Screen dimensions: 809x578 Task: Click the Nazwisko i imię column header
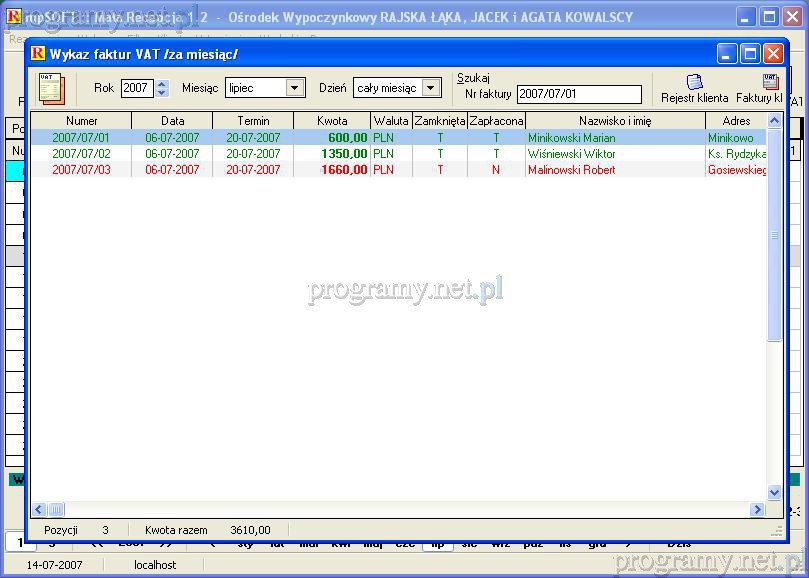(614, 121)
